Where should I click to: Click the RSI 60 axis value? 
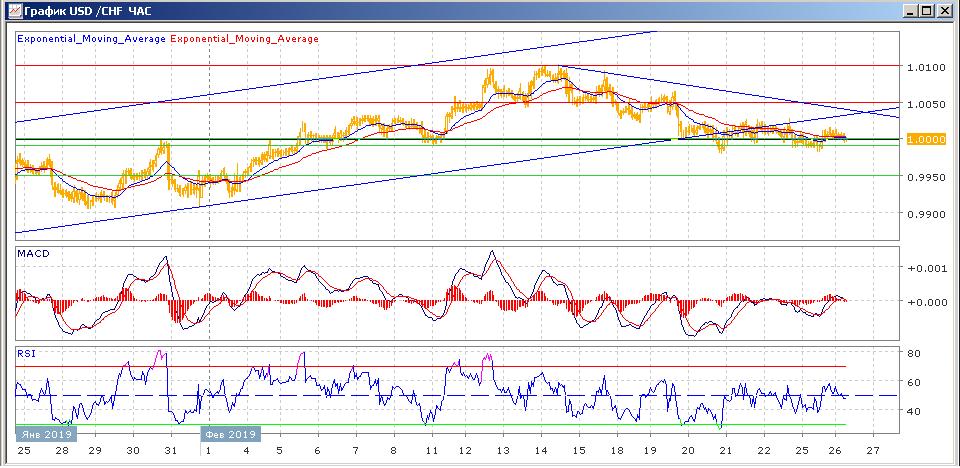tap(914, 382)
